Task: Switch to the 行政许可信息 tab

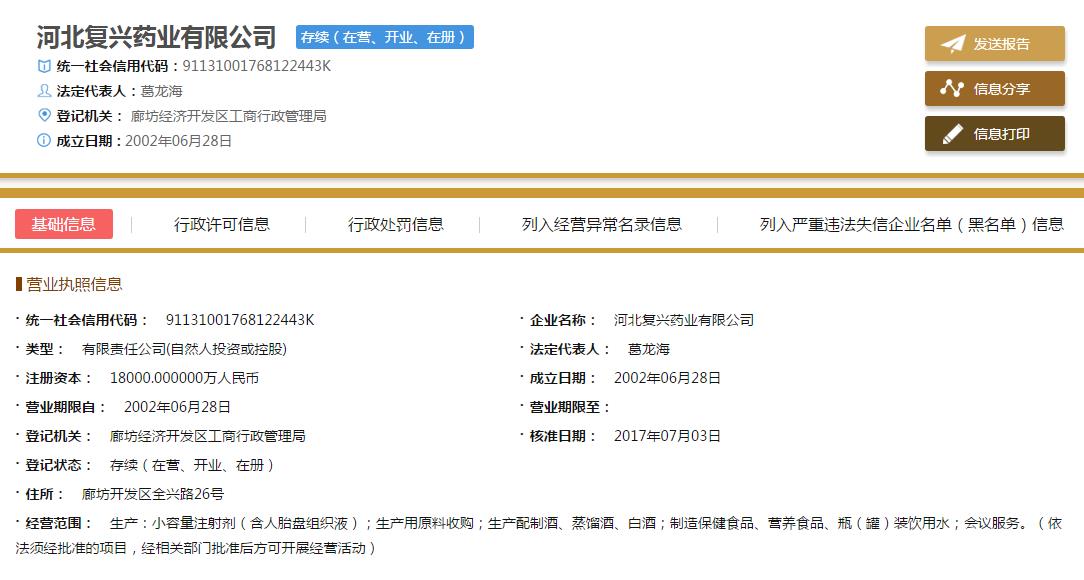Action: click(x=222, y=224)
